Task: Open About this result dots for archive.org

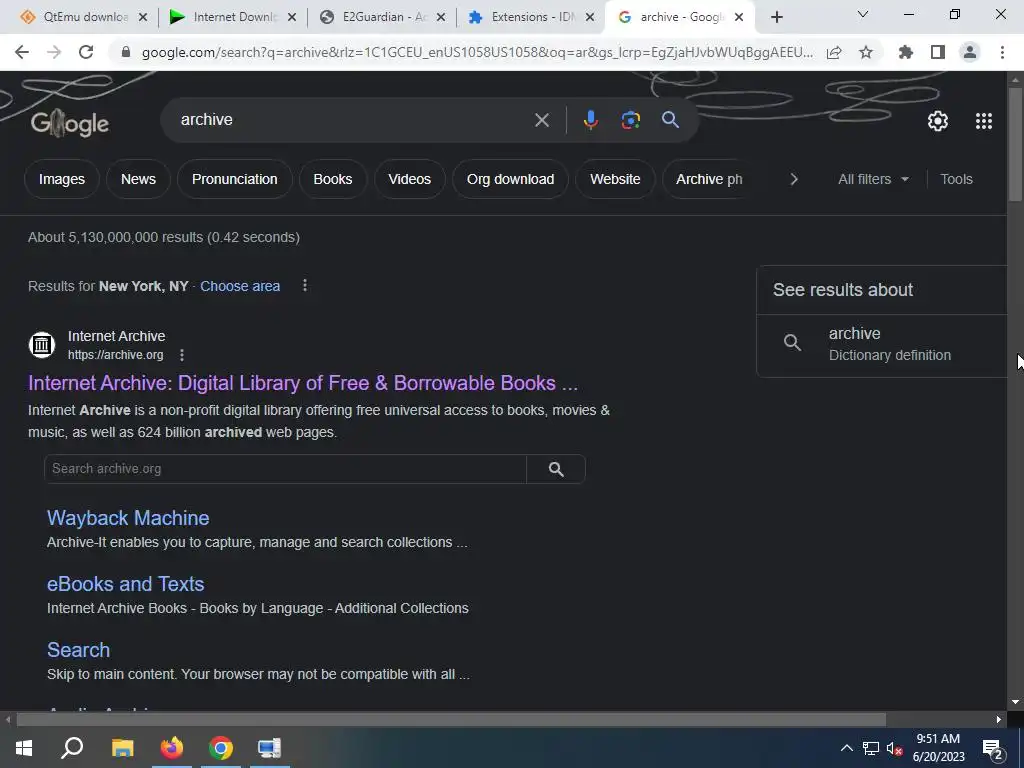Action: click(182, 355)
